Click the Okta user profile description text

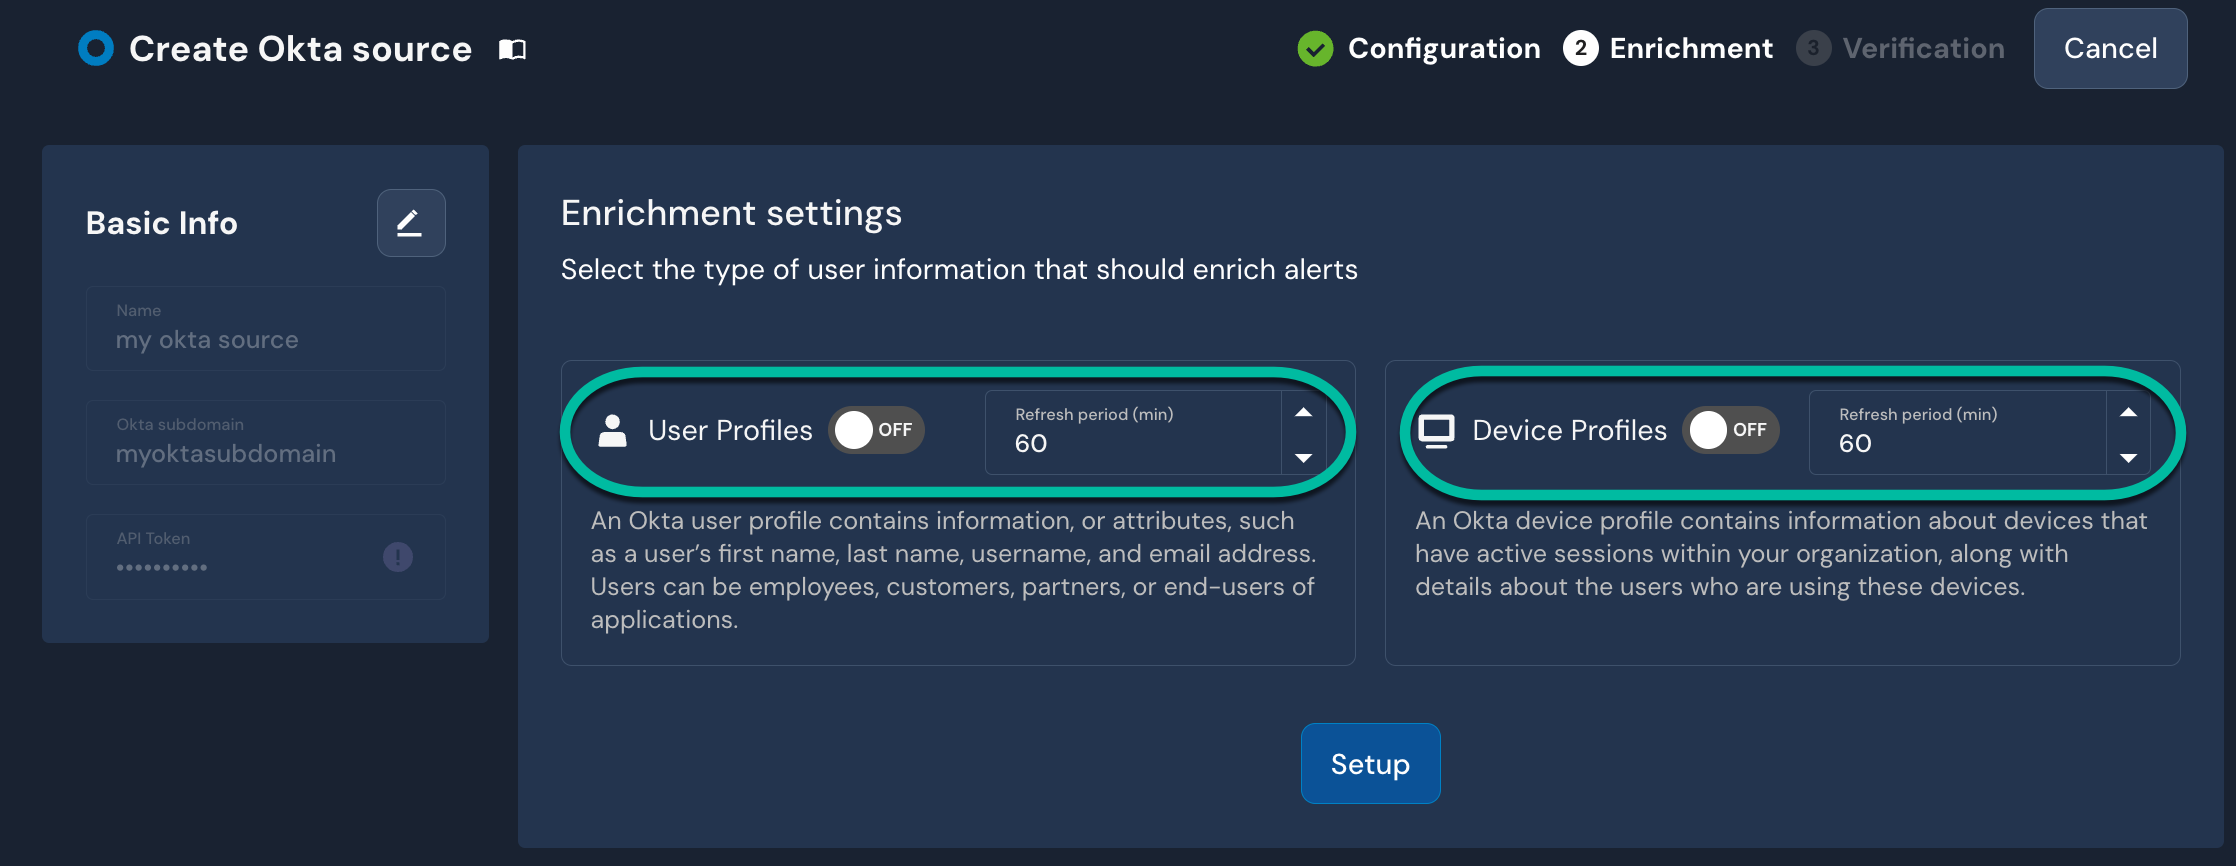pos(953,570)
